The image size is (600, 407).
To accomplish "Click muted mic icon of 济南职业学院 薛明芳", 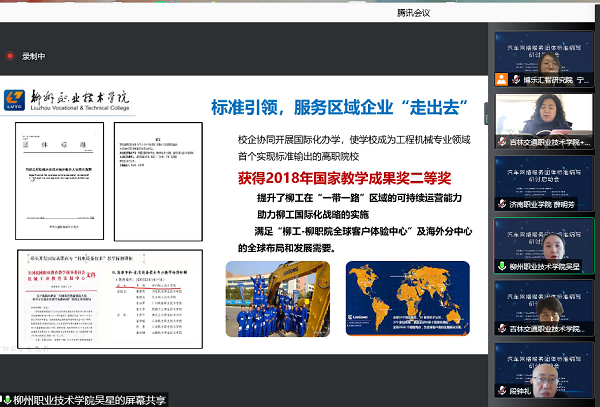I will pyautogui.click(x=502, y=203).
